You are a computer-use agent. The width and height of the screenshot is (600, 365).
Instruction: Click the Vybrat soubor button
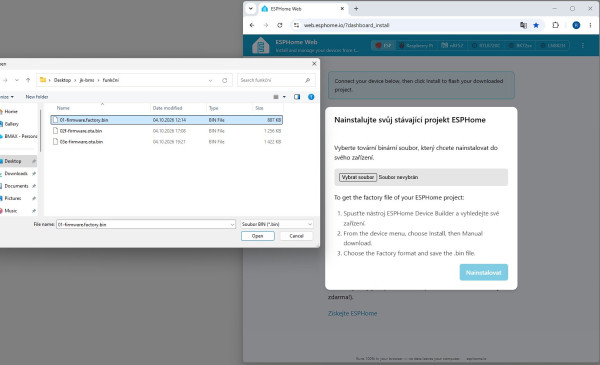tap(358, 177)
